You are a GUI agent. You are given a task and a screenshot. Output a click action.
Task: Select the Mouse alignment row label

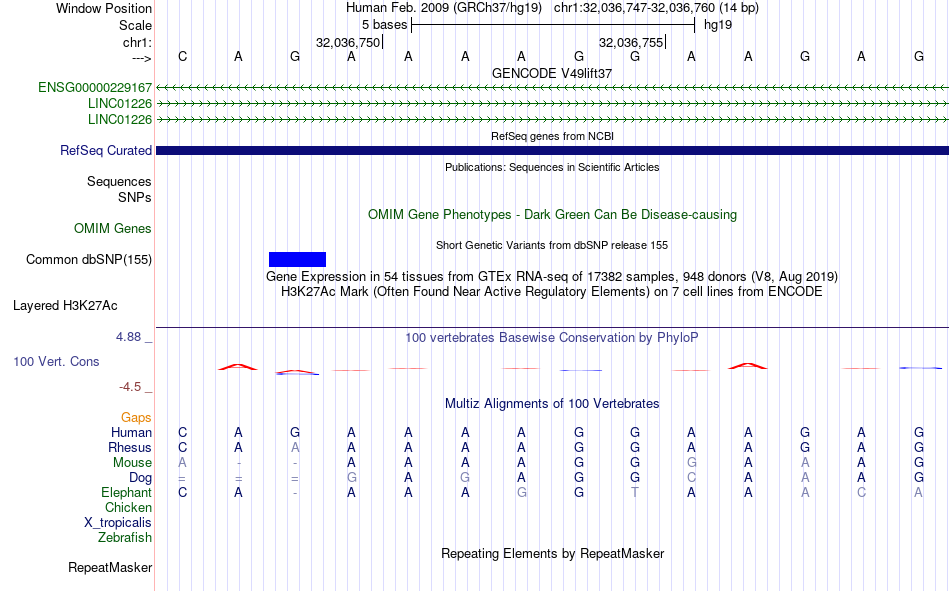click(132, 462)
